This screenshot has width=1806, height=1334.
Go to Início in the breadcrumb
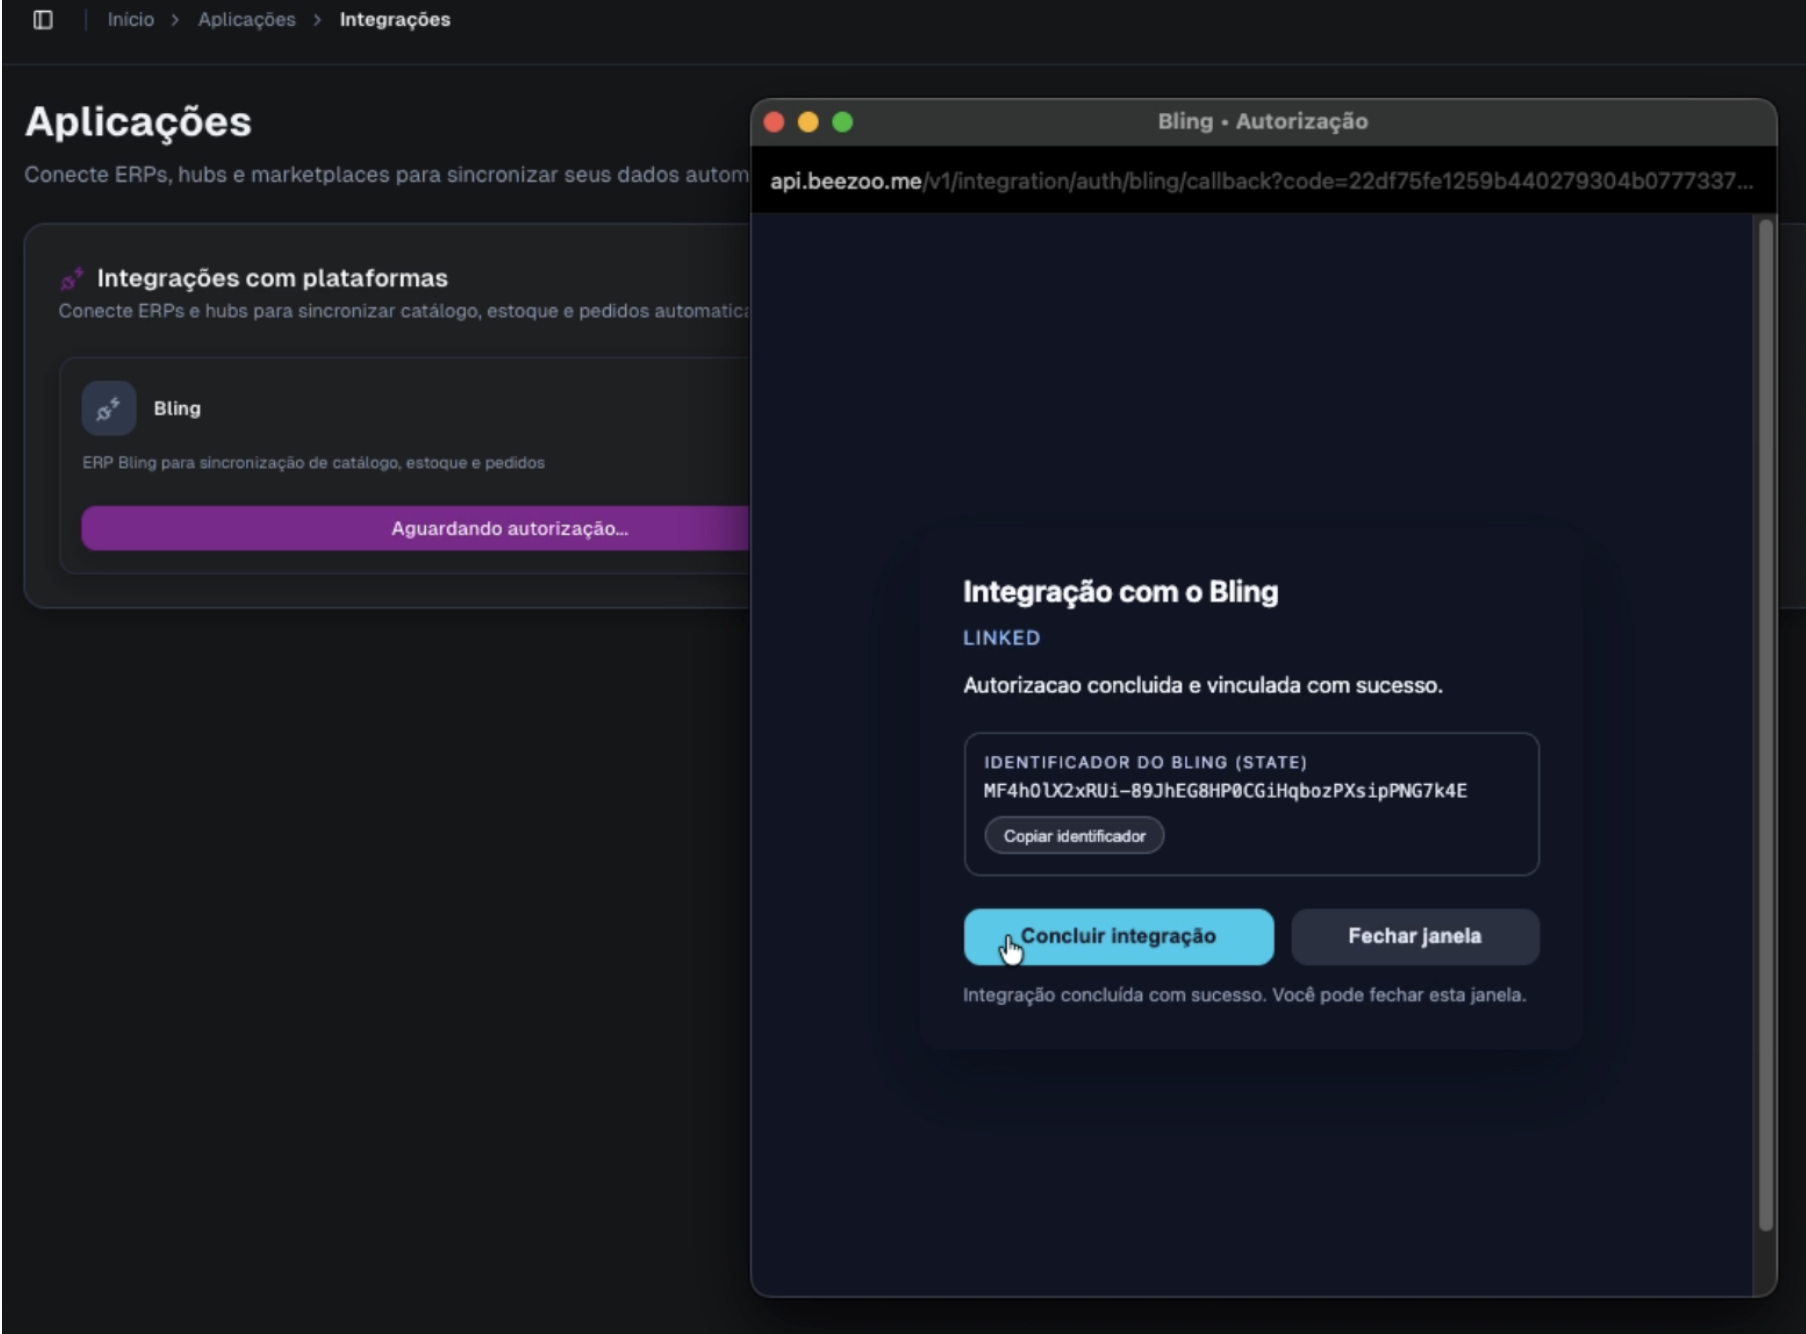[131, 20]
